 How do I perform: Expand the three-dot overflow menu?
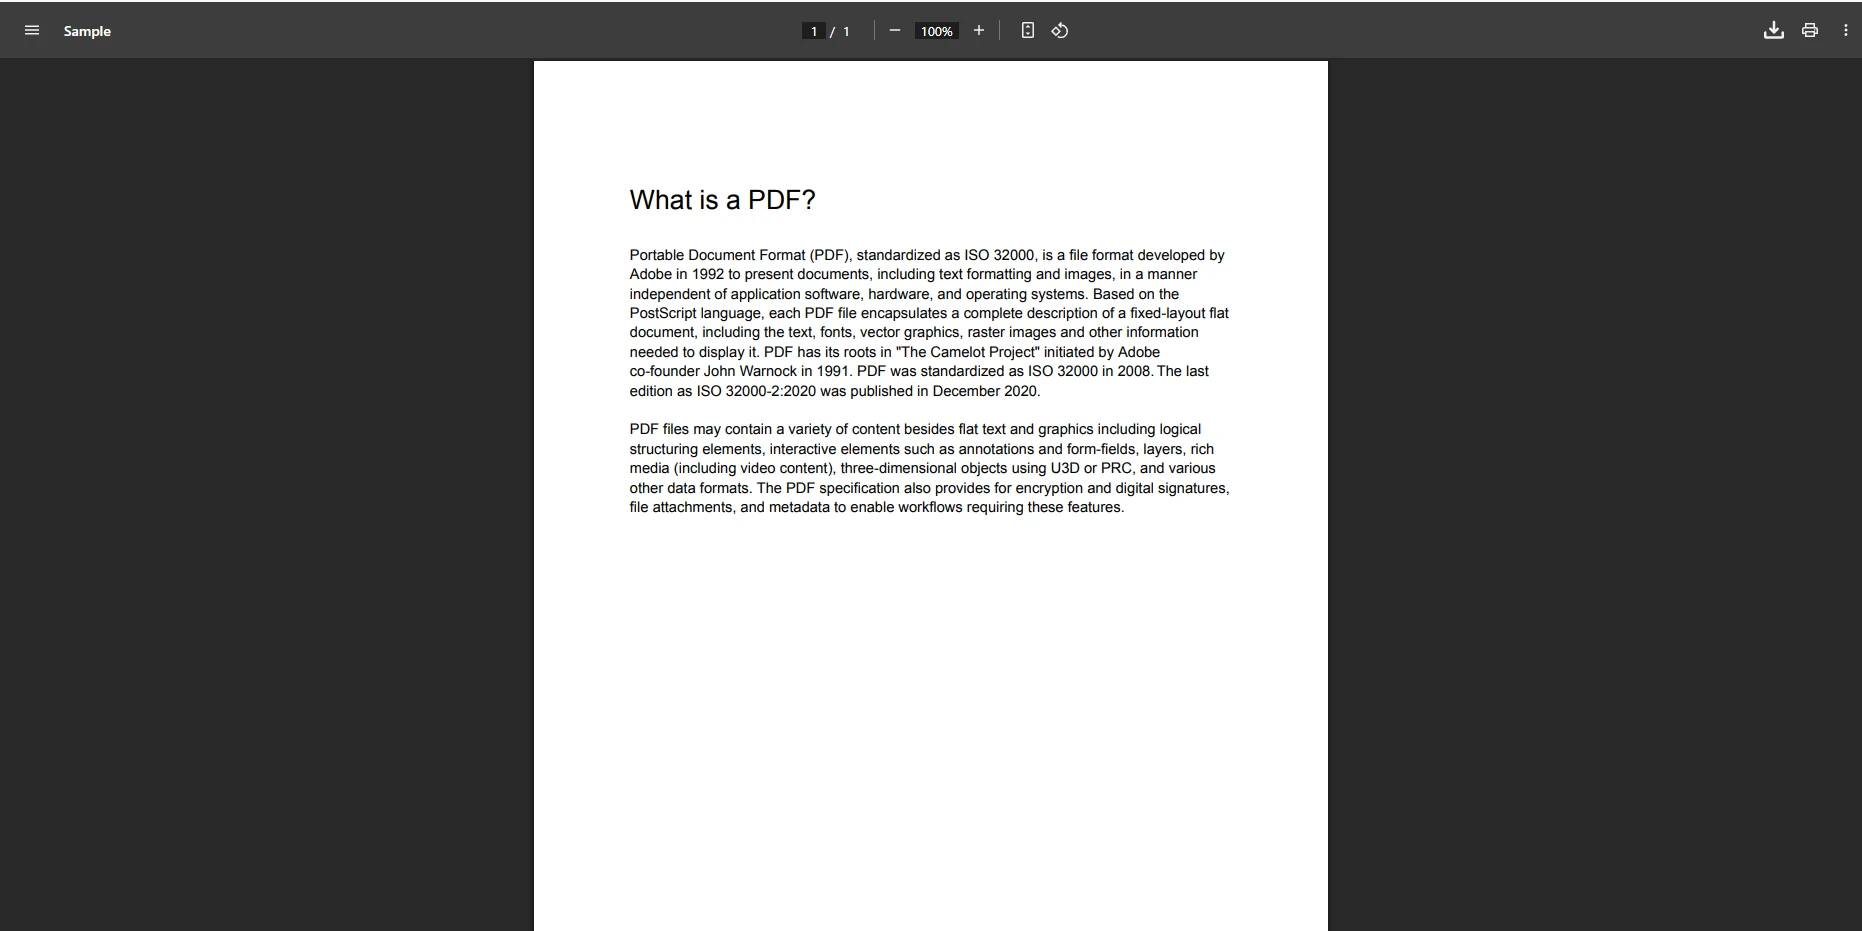1846,30
